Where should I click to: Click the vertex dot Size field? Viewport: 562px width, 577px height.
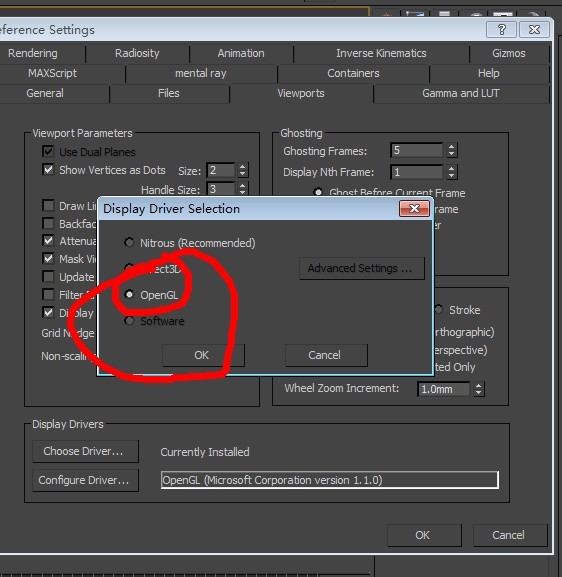click(221, 170)
